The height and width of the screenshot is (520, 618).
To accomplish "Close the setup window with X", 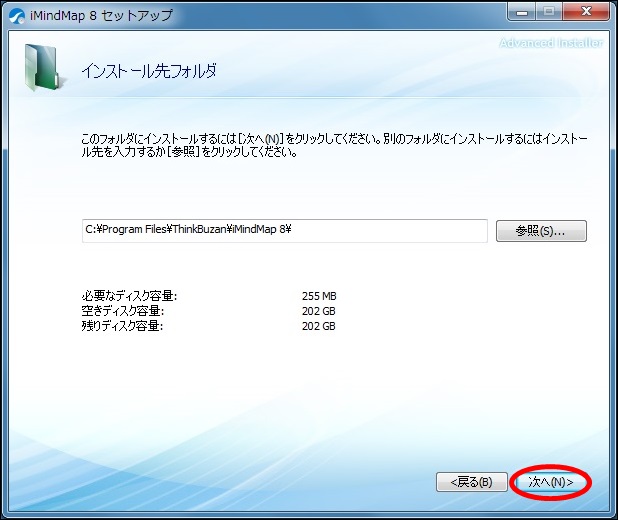I will pos(586,12).
